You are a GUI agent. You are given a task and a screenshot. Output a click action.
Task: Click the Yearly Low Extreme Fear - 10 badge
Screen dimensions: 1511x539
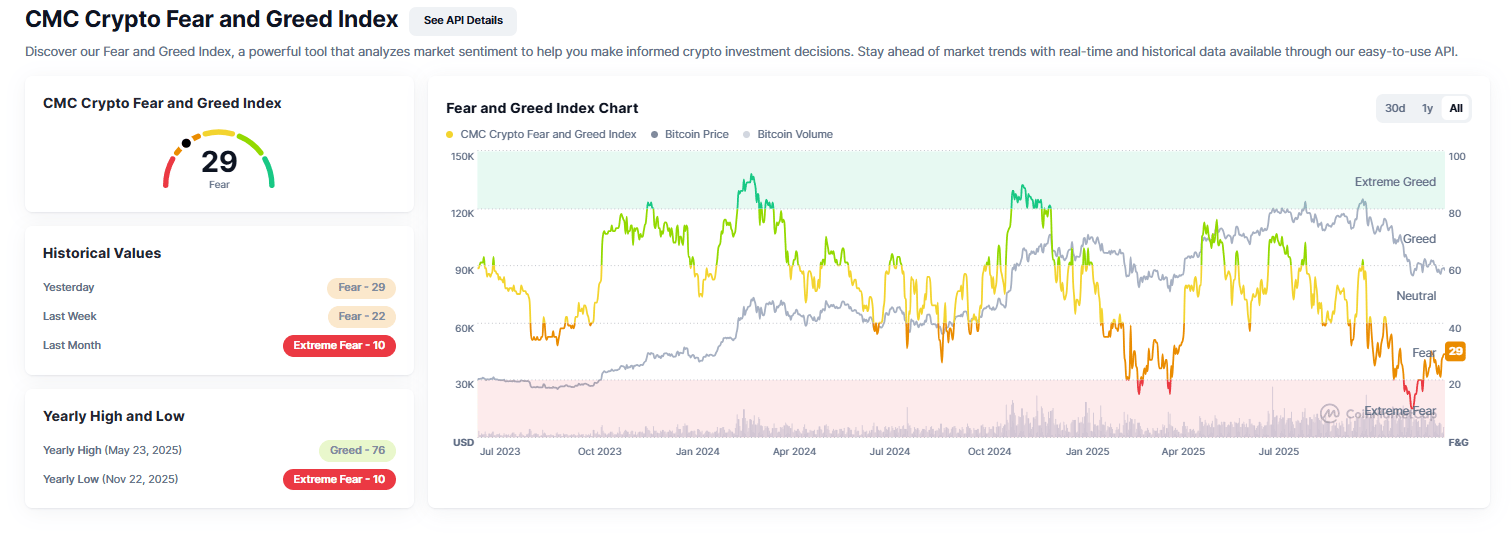pyautogui.click(x=339, y=479)
